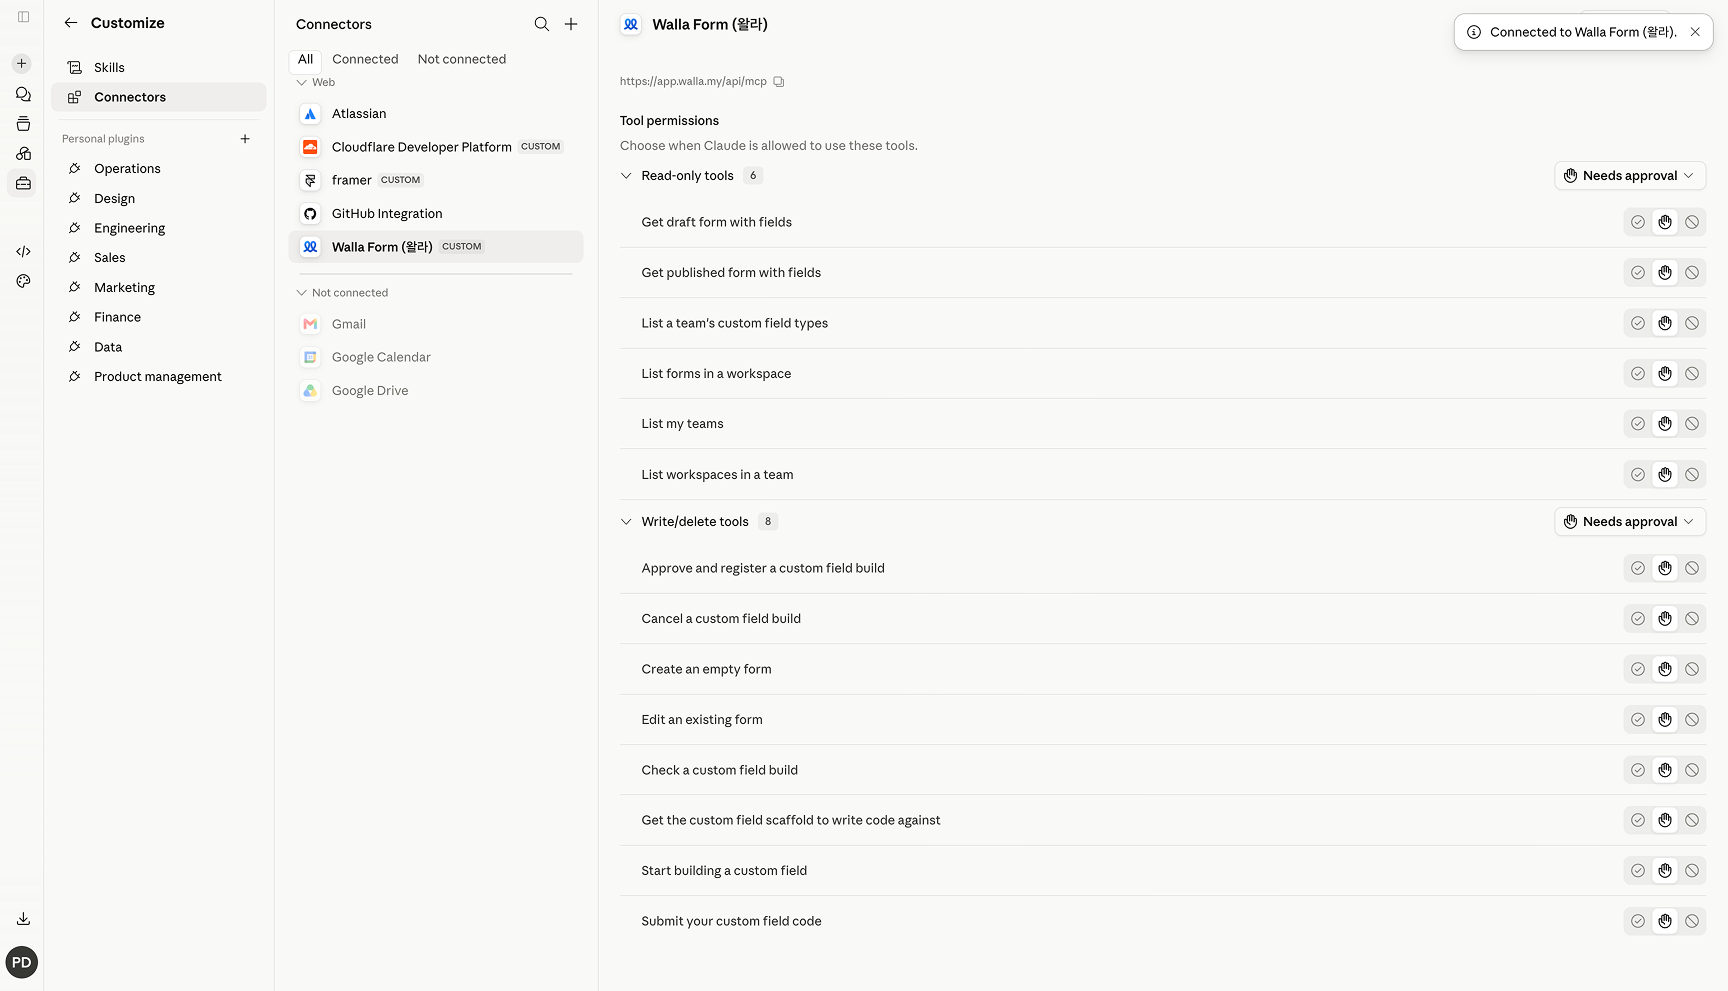Open the code icon in left rail
Viewport: 1728px width, 991px height.
(23, 252)
